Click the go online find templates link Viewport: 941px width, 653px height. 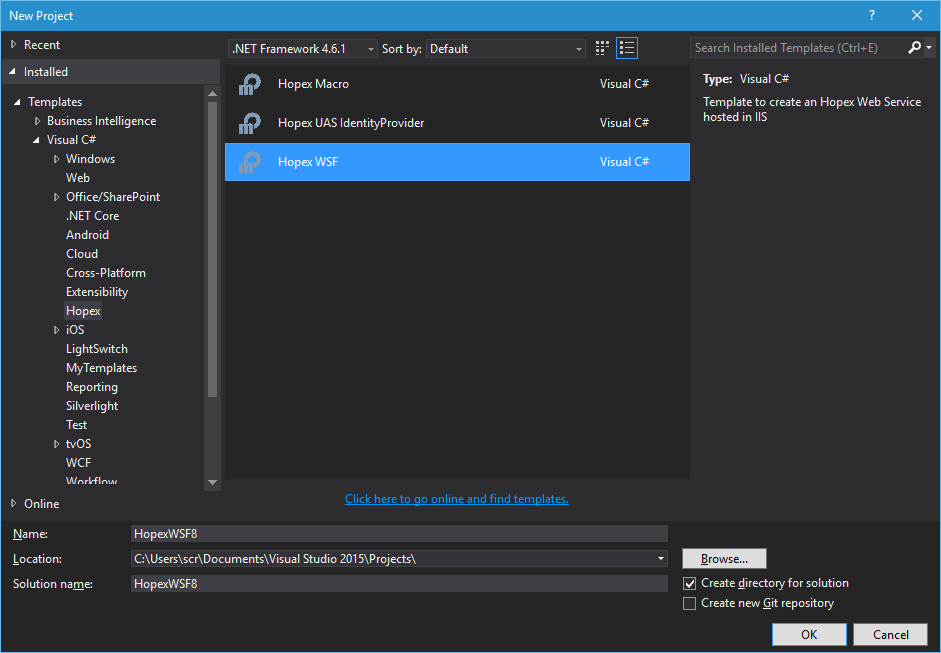[456, 499]
